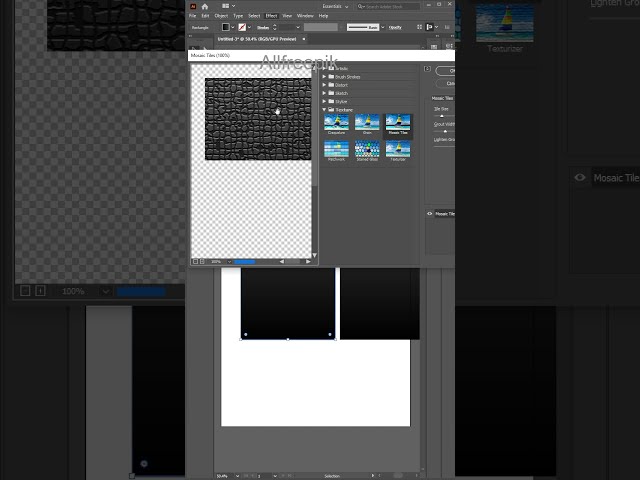This screenshot has height=480, width=640.
Task: Select the Craquelure texture thumbnail
Action: [x=336, y=124]
